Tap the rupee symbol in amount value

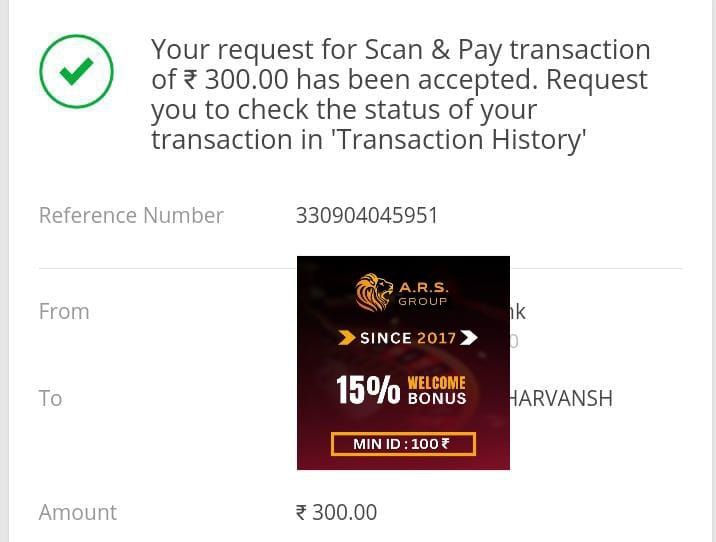pos(301,513)
